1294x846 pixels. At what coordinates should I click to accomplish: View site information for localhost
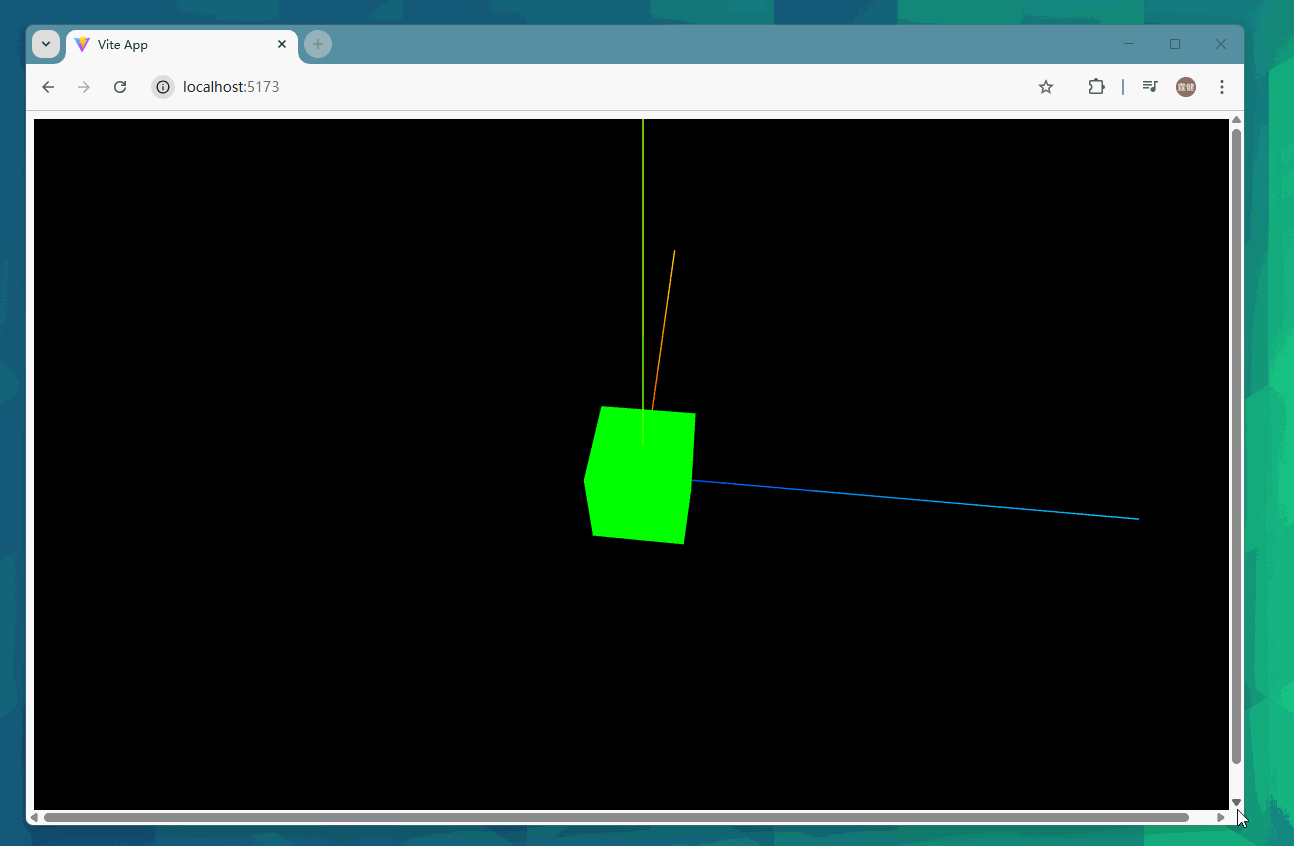click(163, 87)
